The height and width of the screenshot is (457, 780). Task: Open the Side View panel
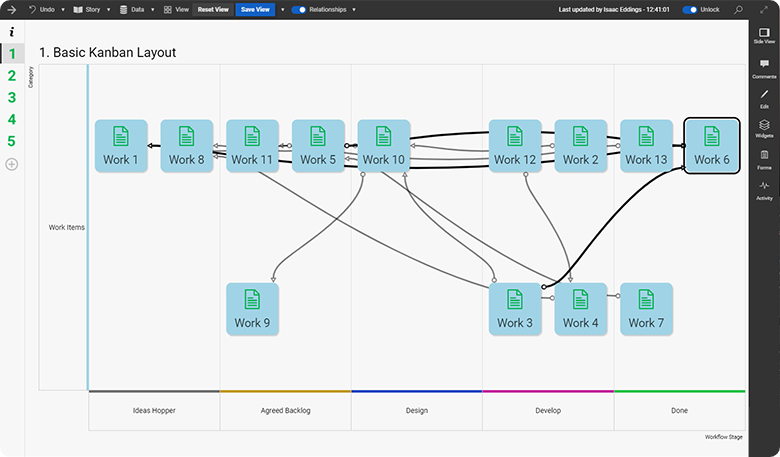764,37
